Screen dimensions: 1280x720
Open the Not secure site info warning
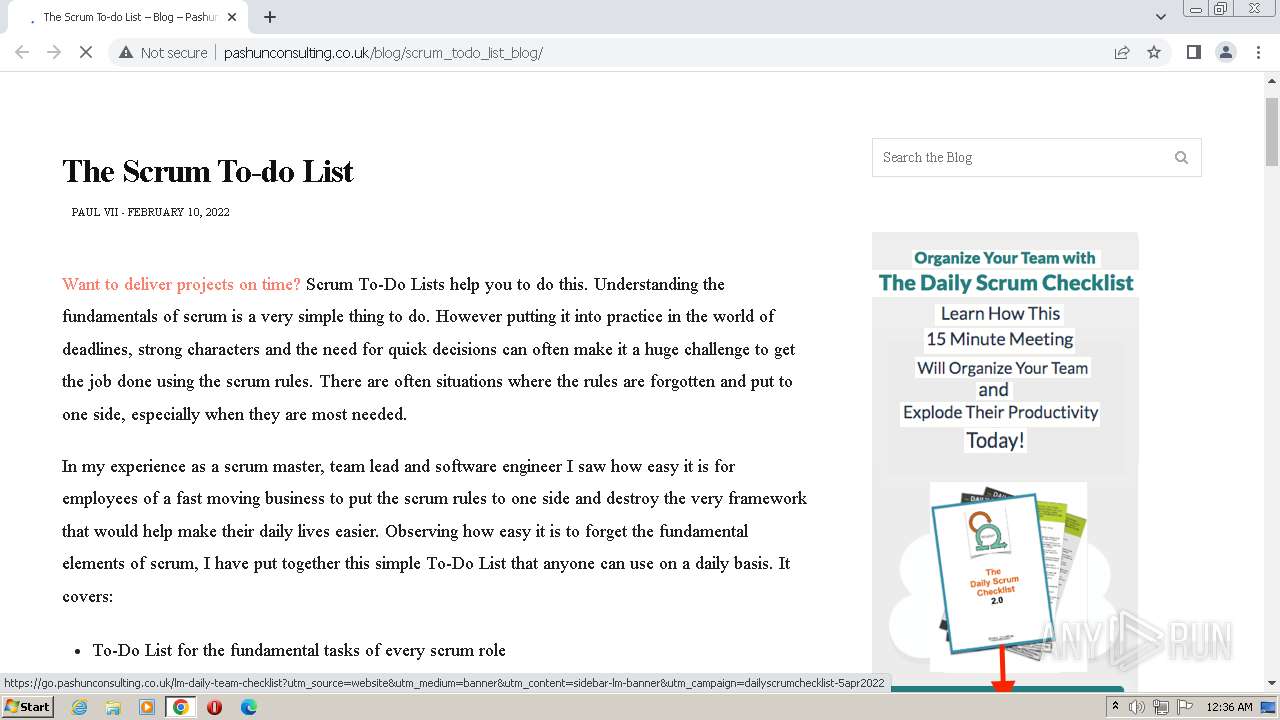163,53
